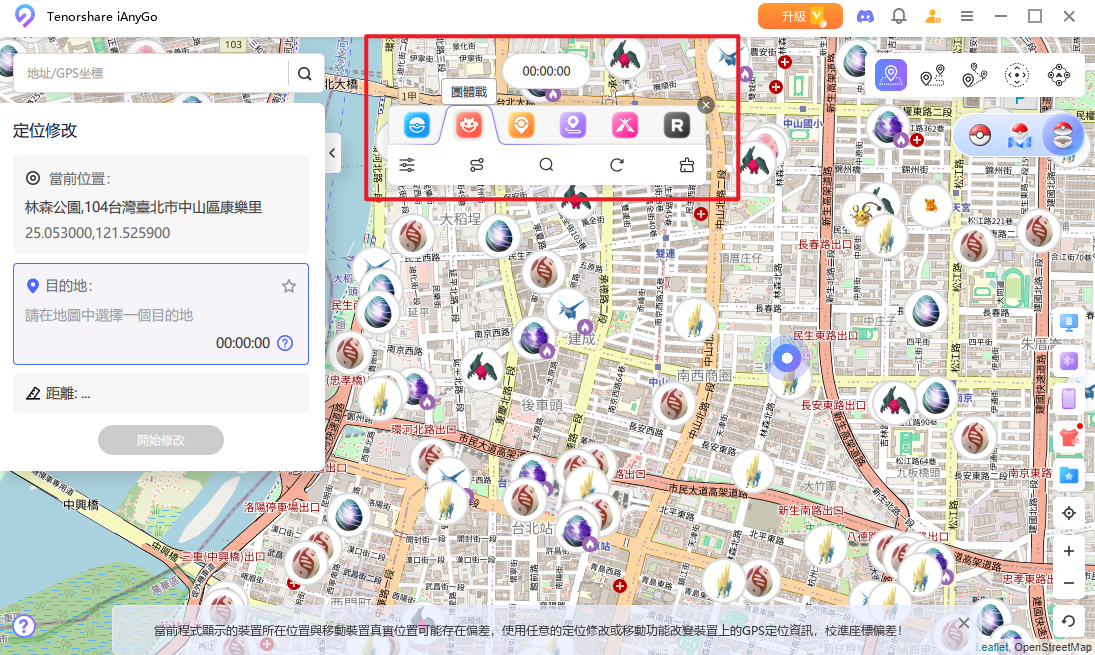Image resolution: width=1095 pixels, height=655 pixels.
Task: Click the broom clear icon in panel
Action: pos(686,165)
